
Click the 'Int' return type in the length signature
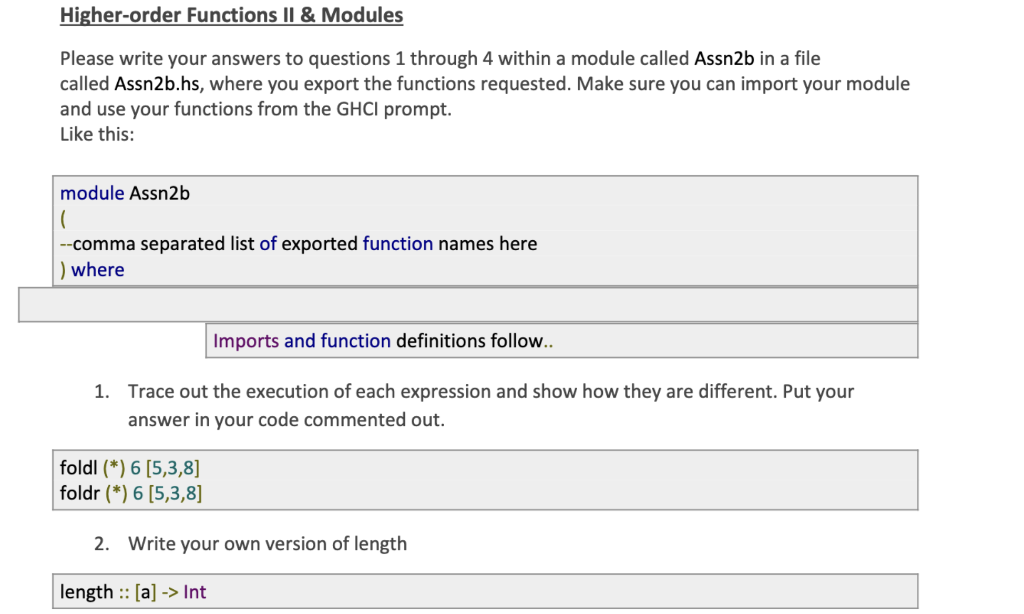195,592
